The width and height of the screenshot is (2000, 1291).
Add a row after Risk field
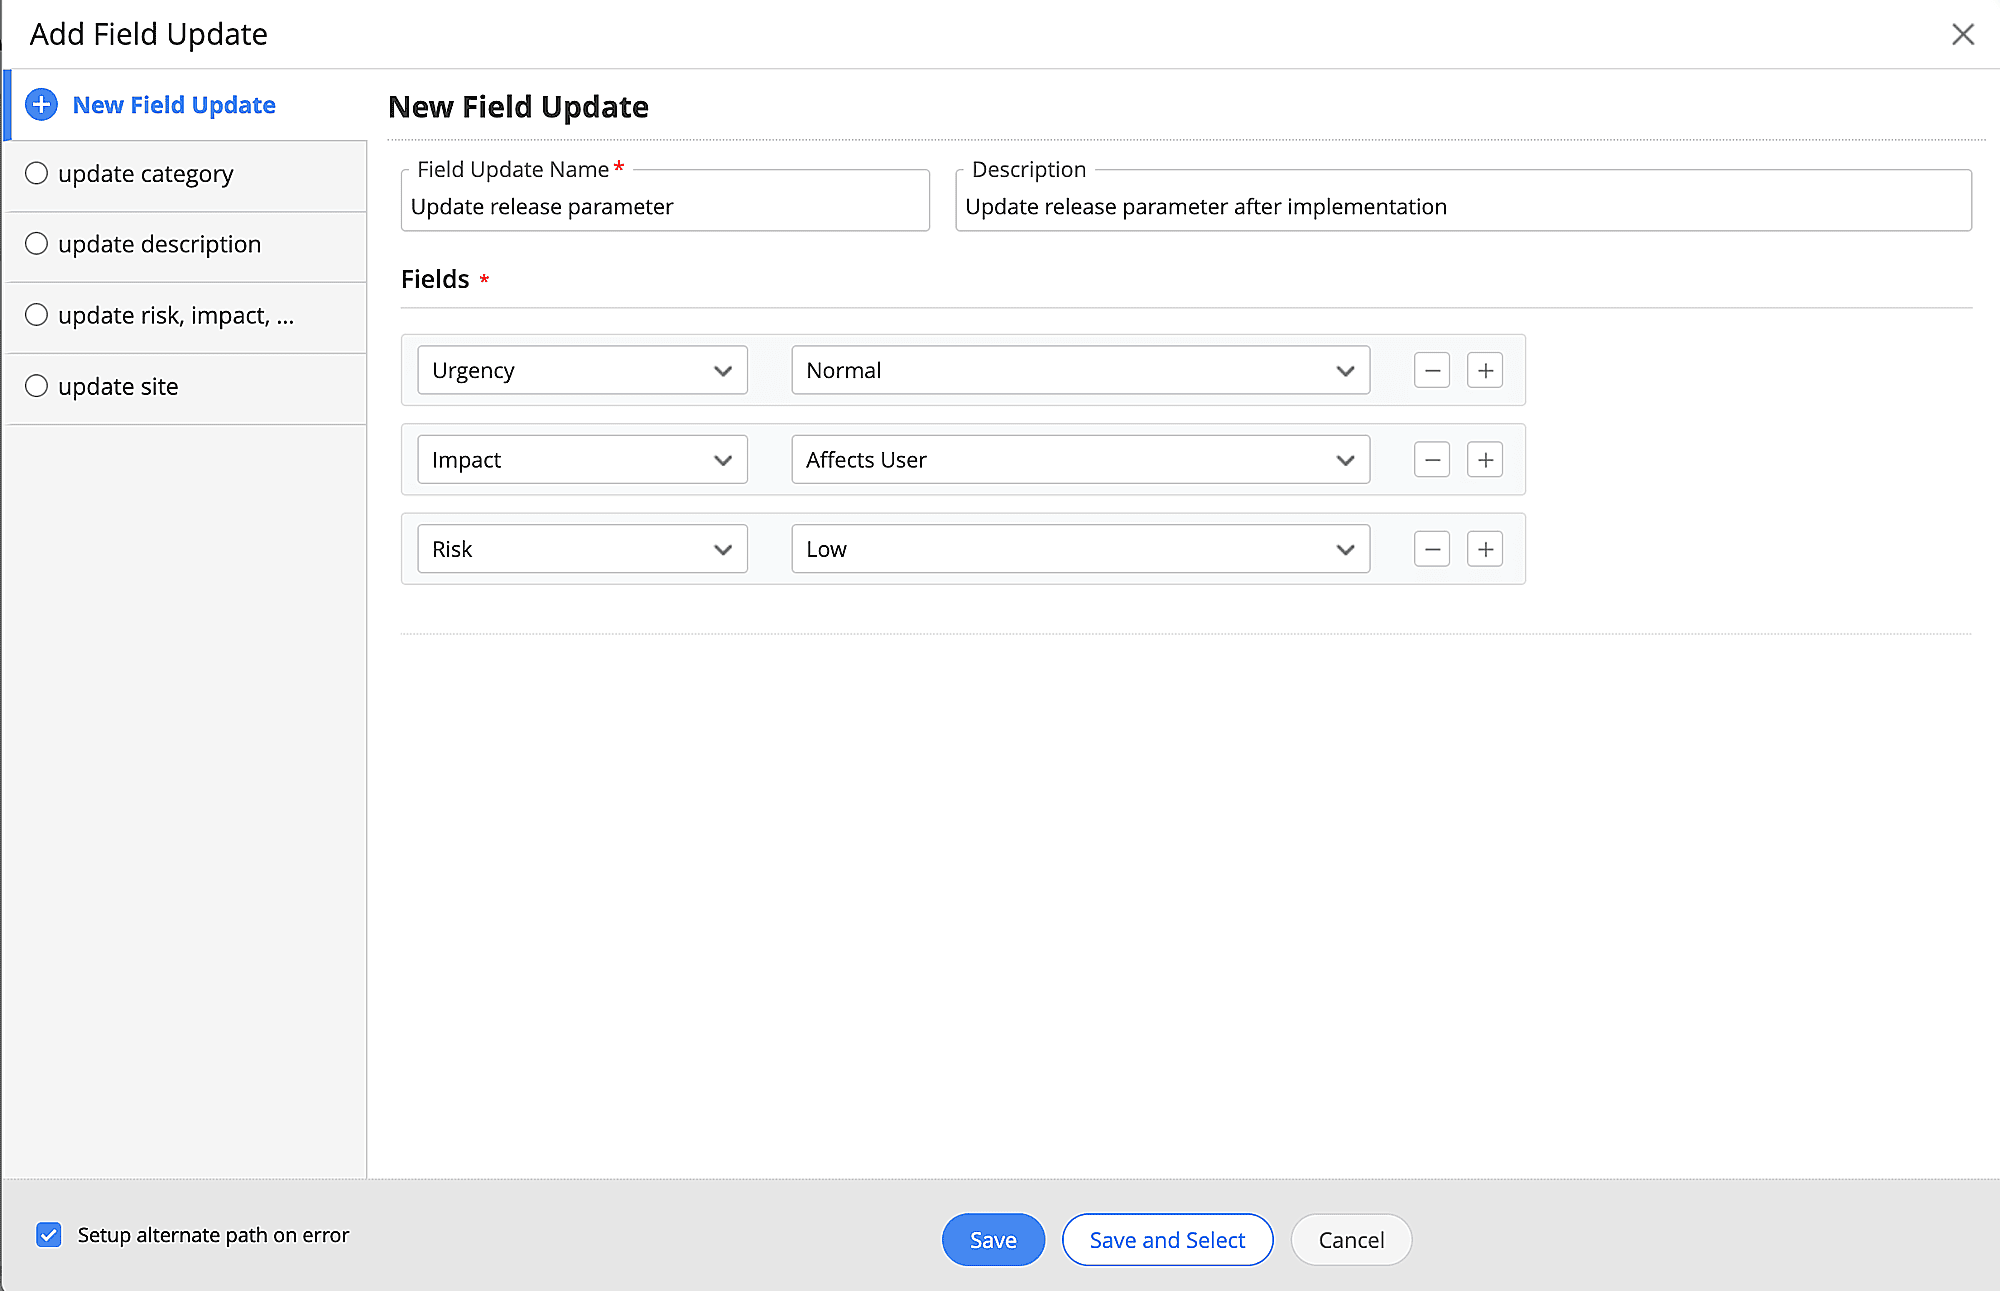tap(1485, 549)
